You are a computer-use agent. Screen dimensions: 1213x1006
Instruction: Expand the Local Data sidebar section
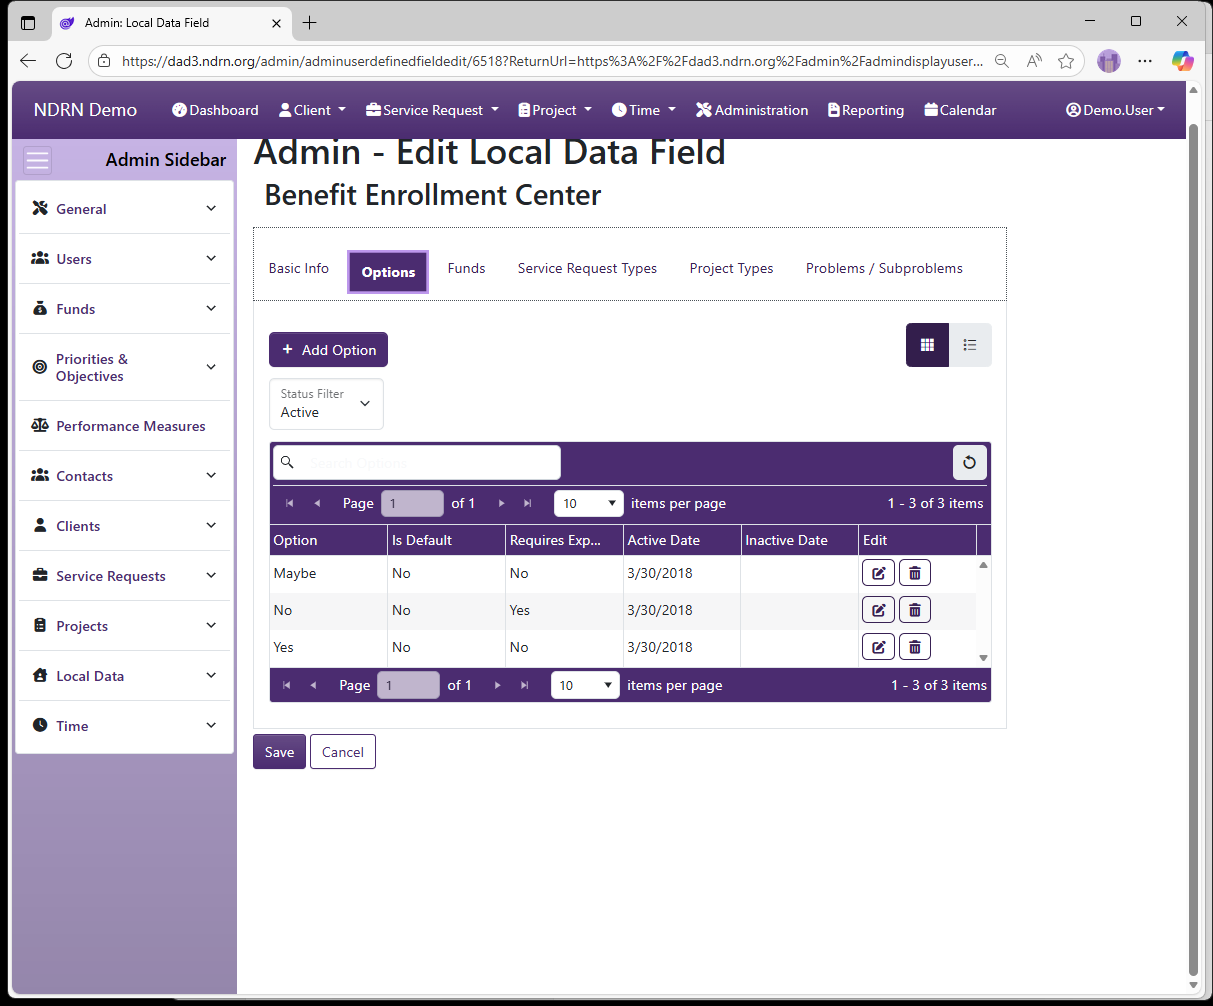click(x=125, y=676)
